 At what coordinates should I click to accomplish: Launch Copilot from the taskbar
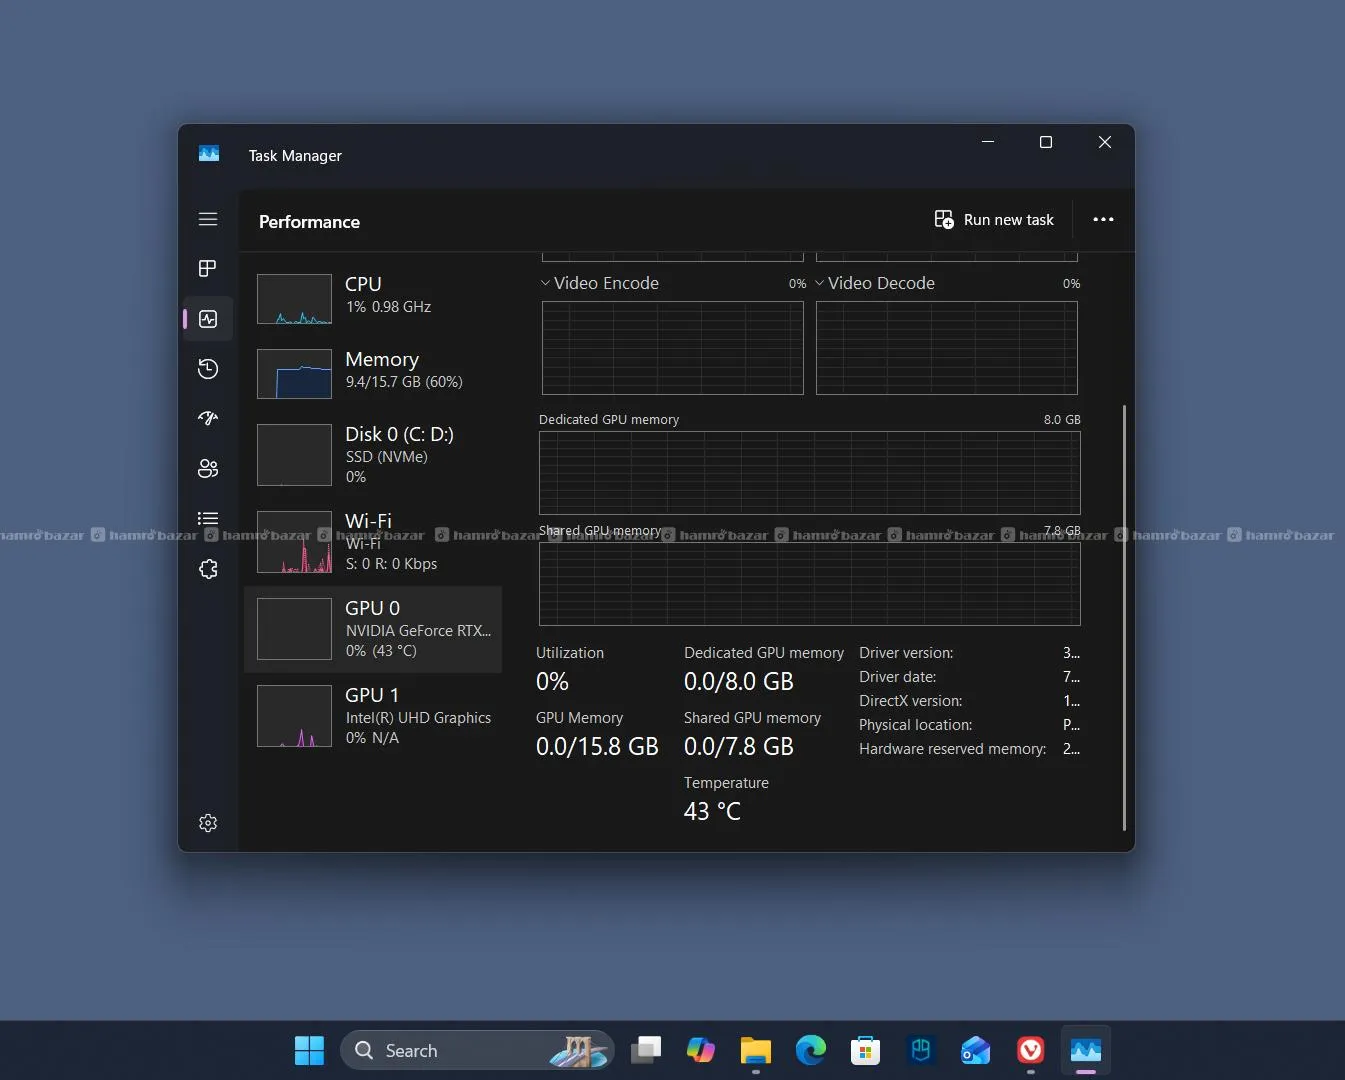coord(700,1051)
